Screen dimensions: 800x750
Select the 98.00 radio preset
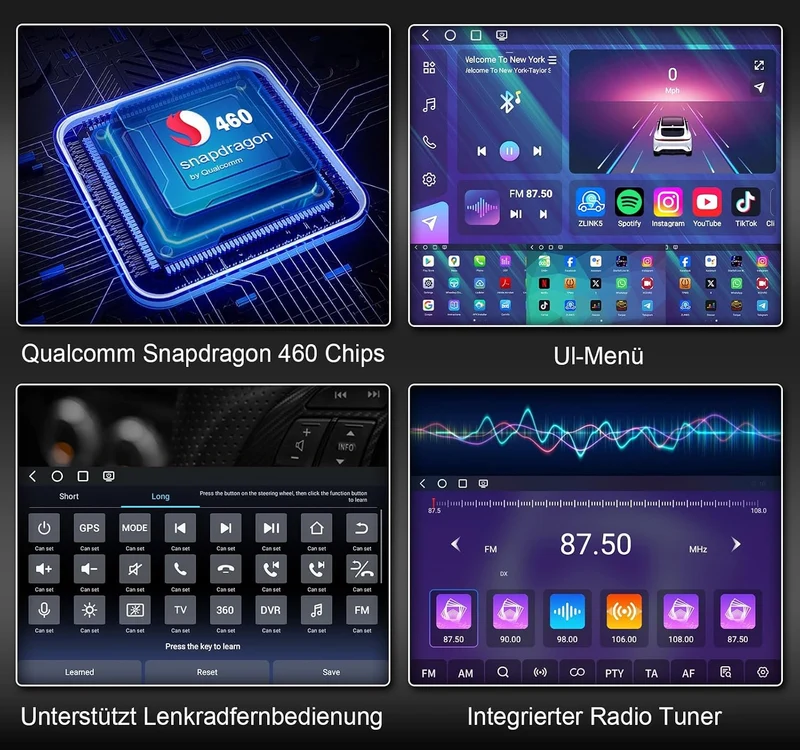point(567,618)
